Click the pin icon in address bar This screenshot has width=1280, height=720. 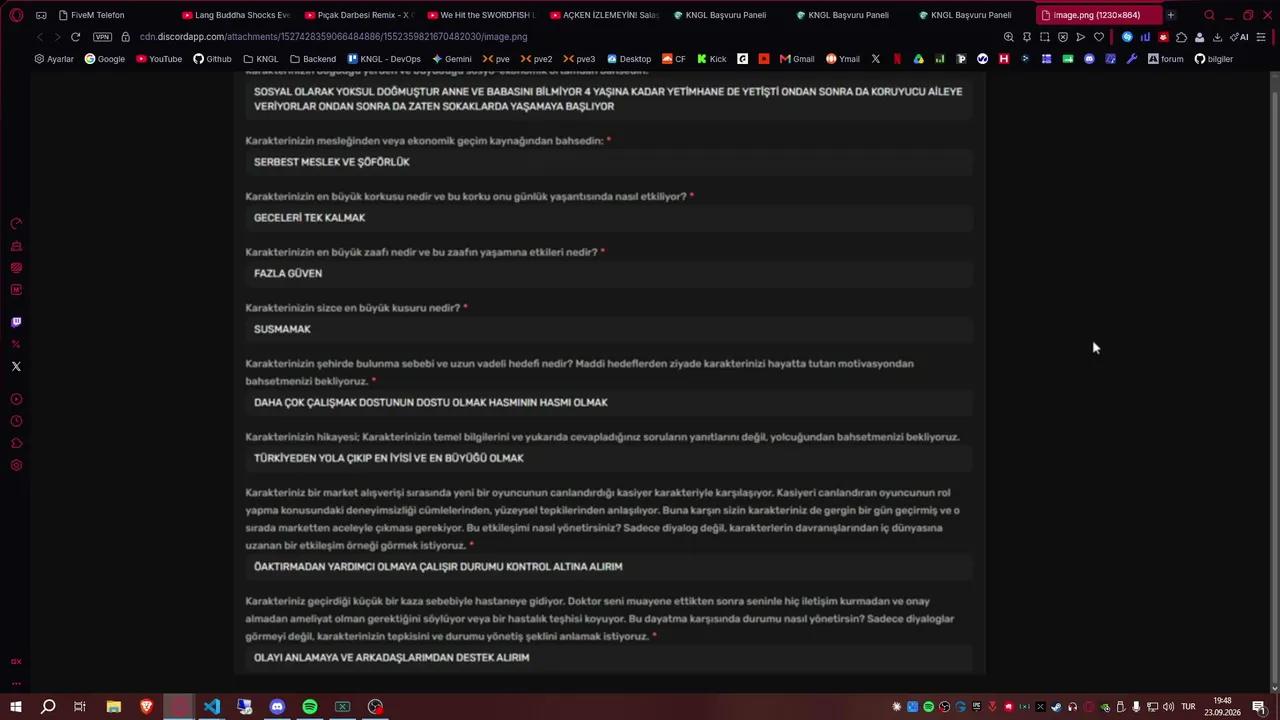point(1026,37)
